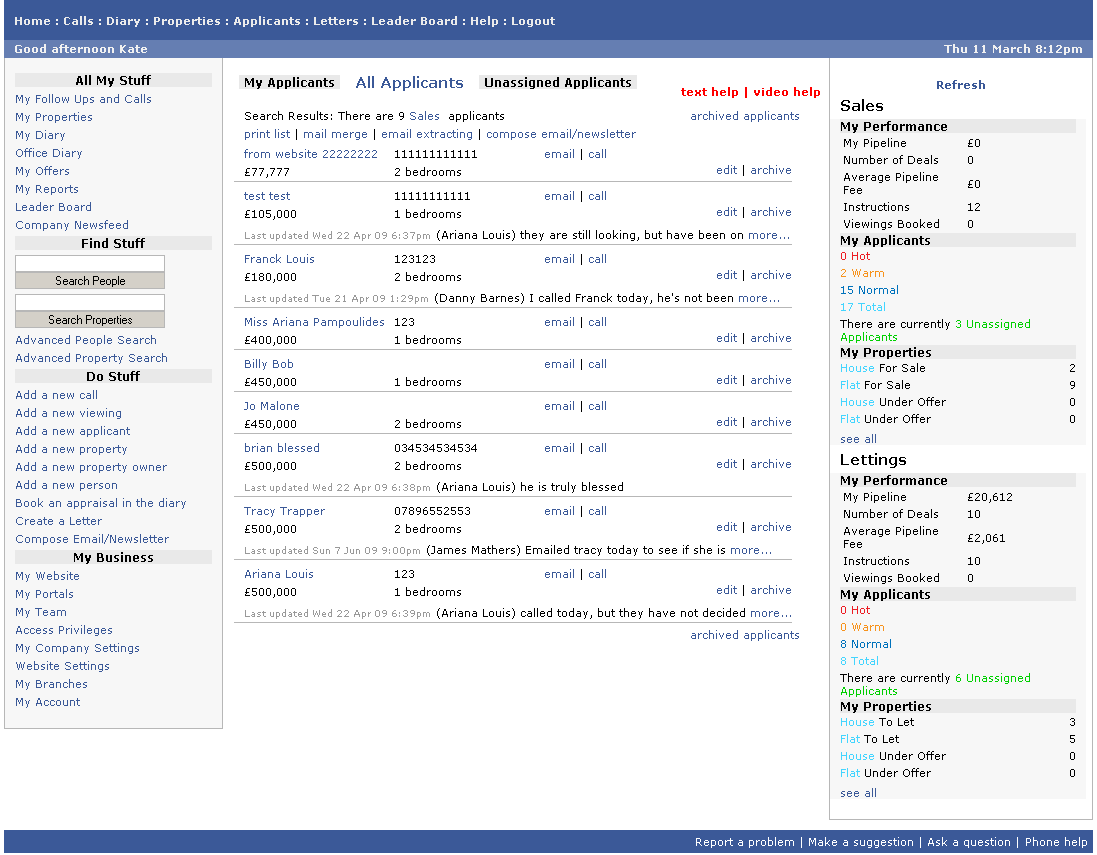Click Add a new call

coord(57,395)
